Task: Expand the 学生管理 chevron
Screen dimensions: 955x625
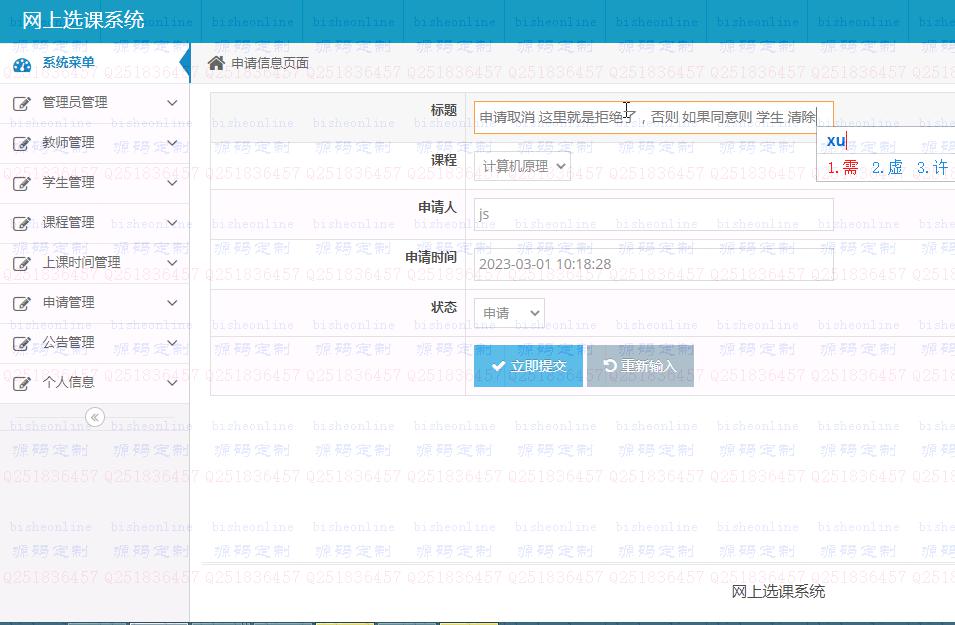Action: (x=172, y=183)
